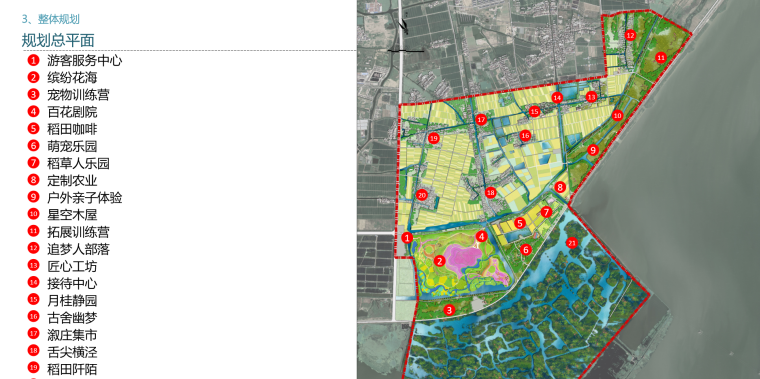Select the legend entry 舌尖横泾

pyautogui.click(x=72, y=352)
